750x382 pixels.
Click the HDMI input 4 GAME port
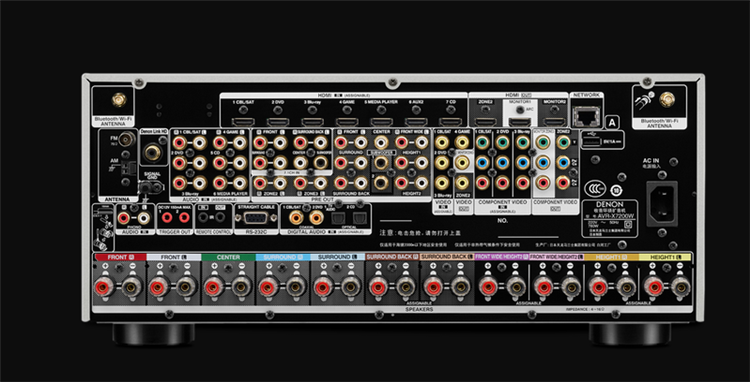click(x=347, y=121)
